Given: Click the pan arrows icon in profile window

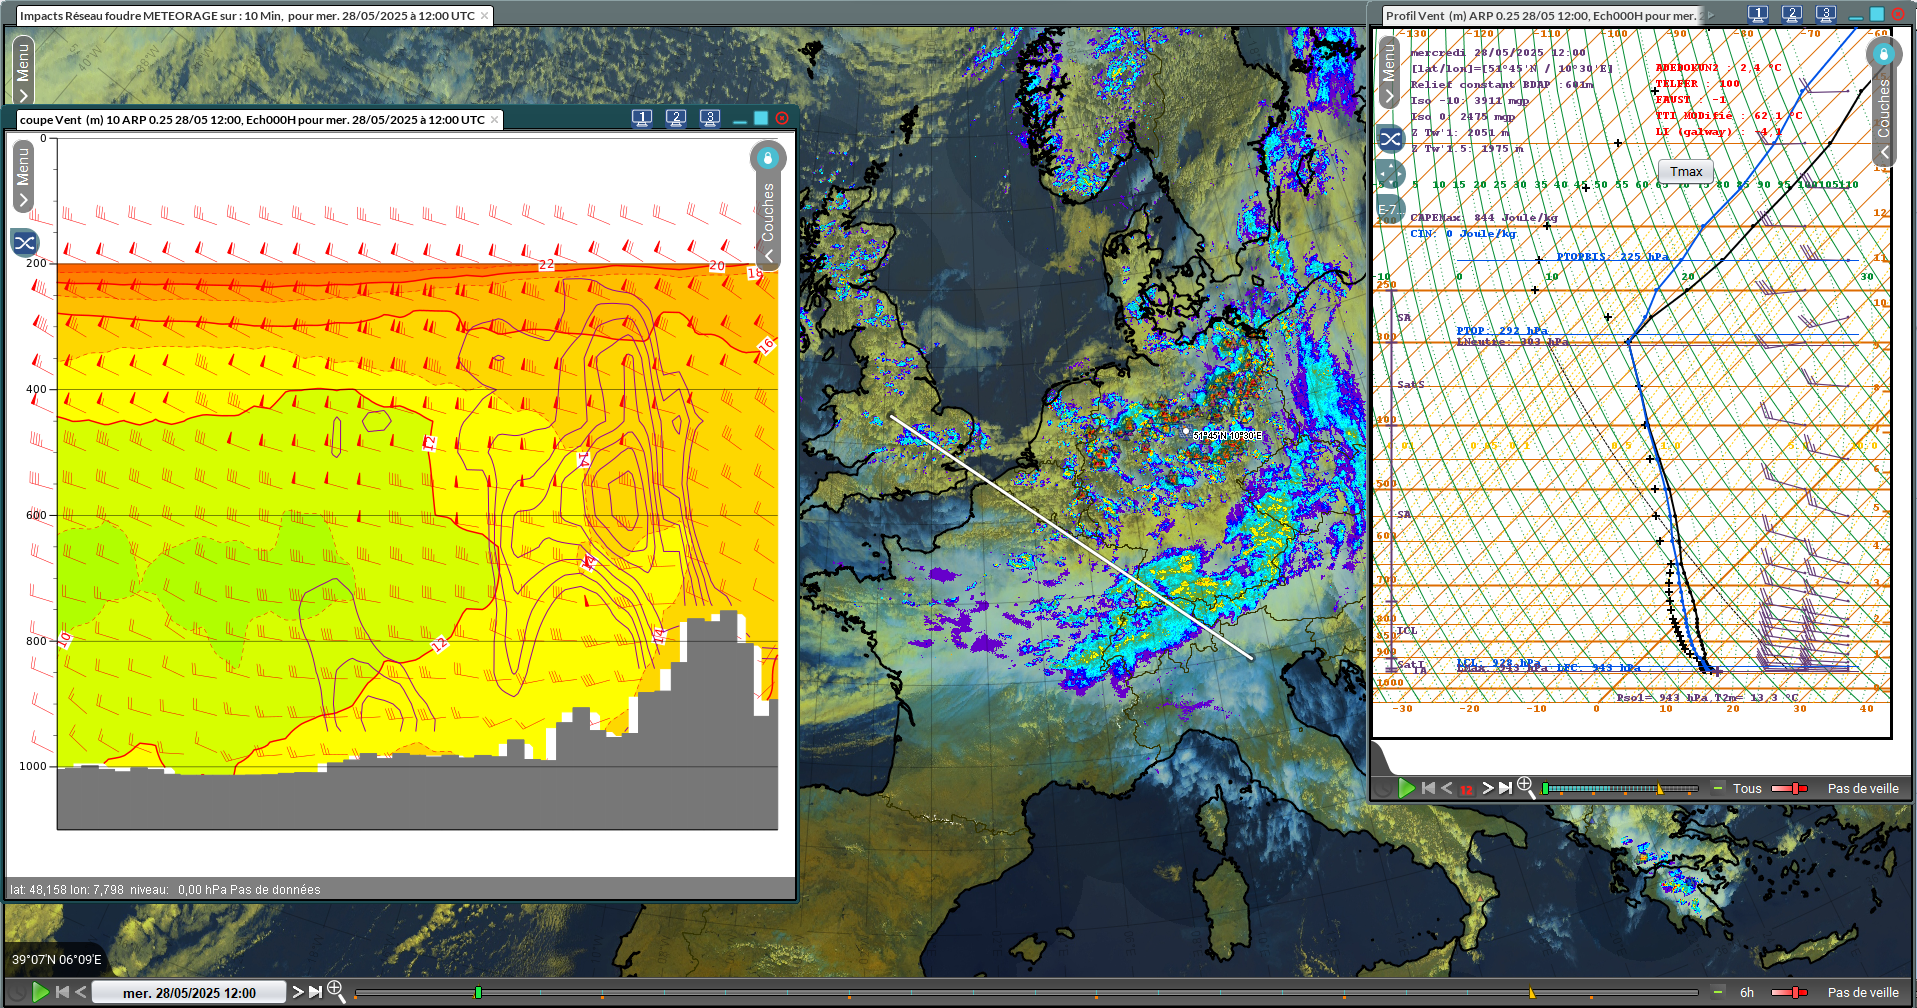Looking at the screenshot, I should tap(1390, 174).
